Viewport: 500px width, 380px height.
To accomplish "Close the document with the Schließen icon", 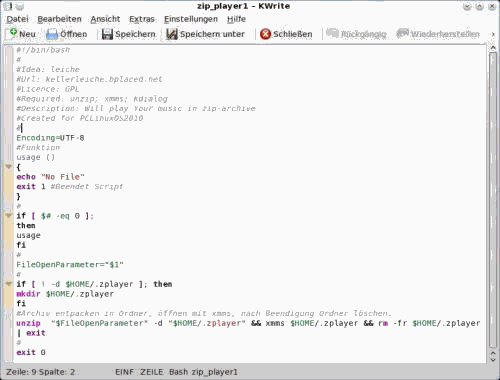I will (x=265, y=34).
